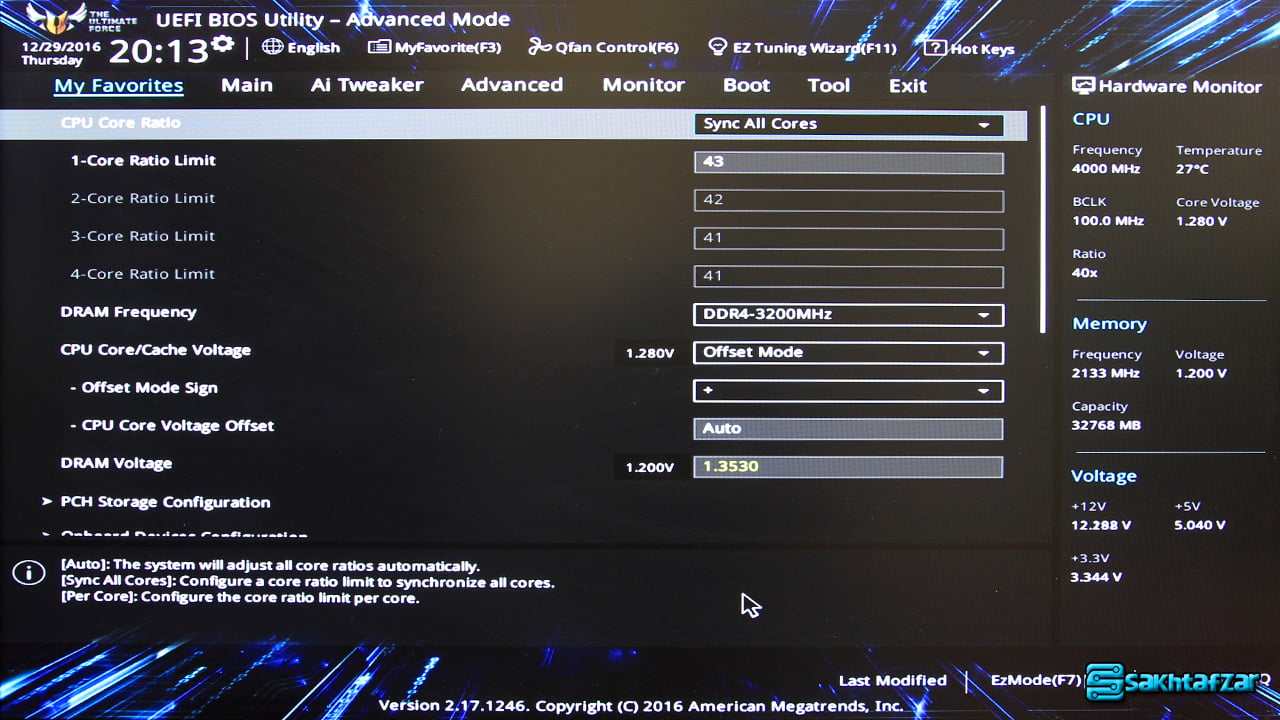
Task: Click the Hardware Monitor display icon
Action: point(1083,86)
